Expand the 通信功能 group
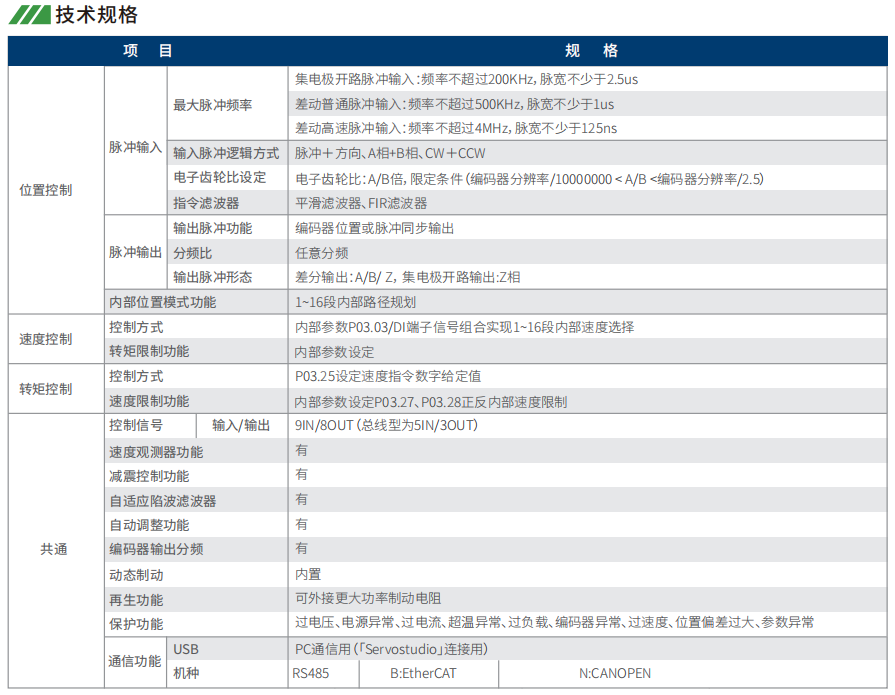The image size is (895, 695). pyautogui.click(x=136, y=661)
